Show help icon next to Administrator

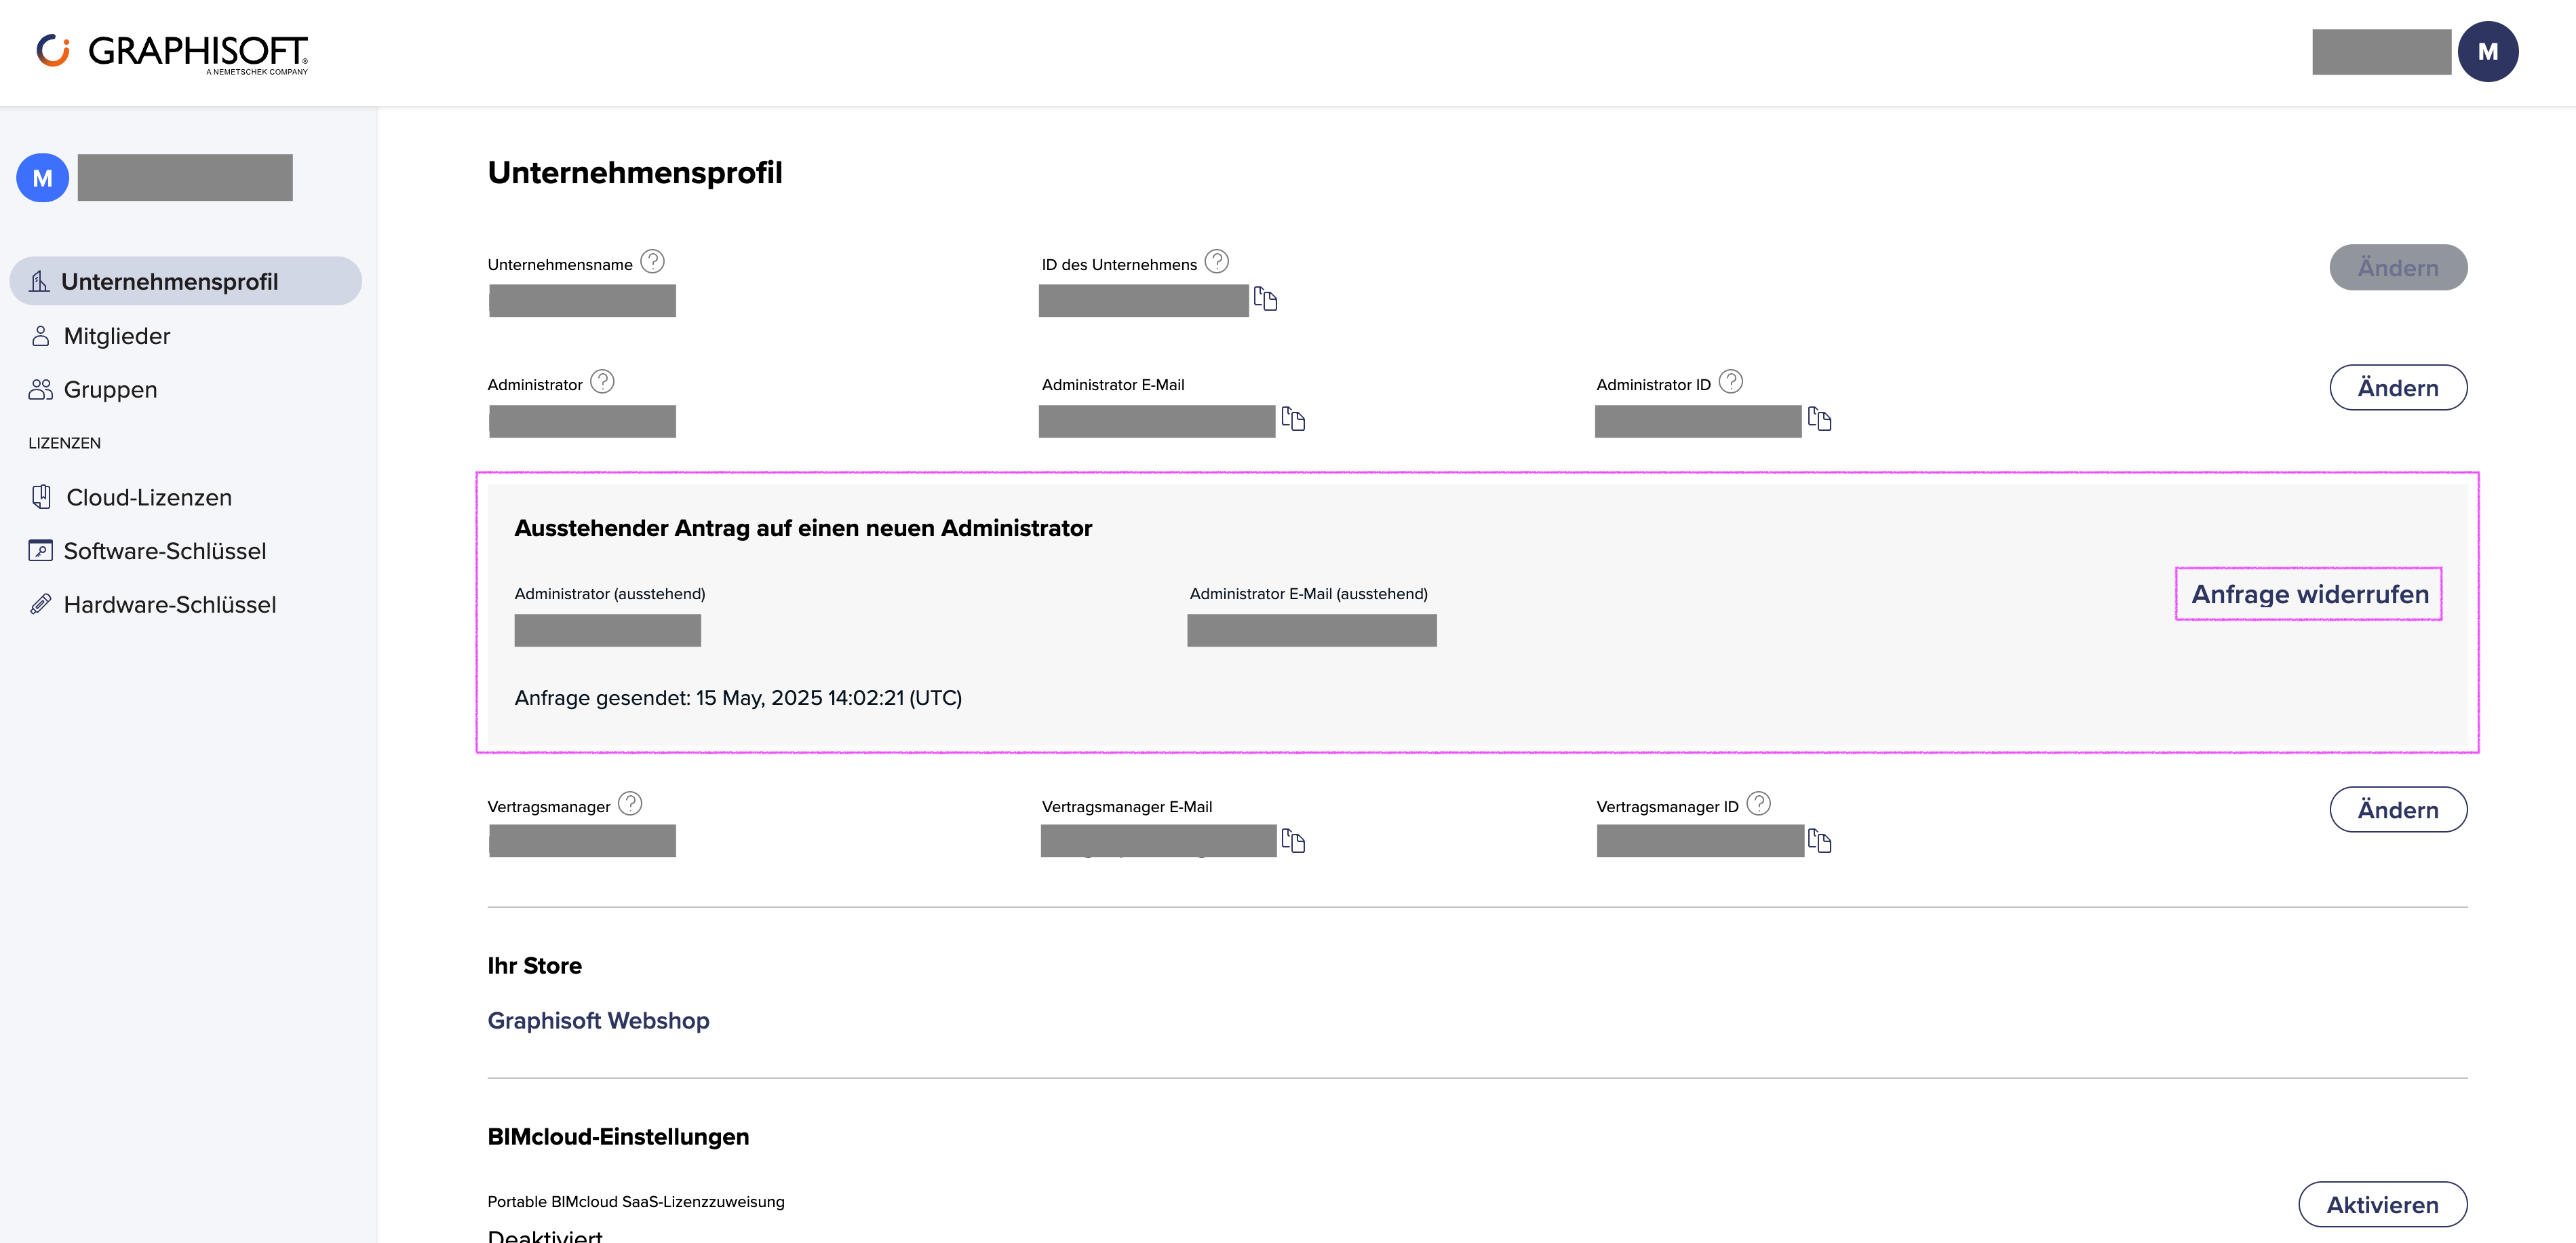[602, 382]
